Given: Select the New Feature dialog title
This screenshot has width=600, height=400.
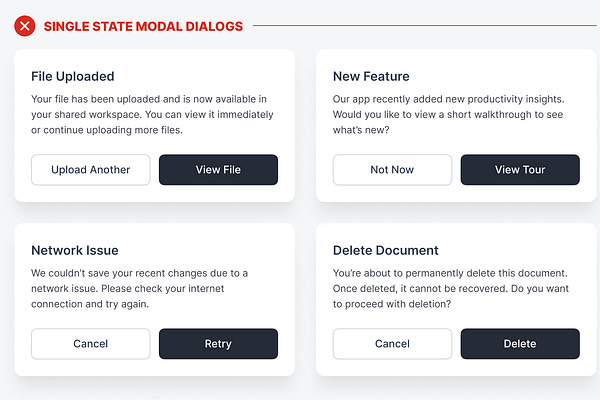Looking at the screenshot, I should (x=371, y=76).
